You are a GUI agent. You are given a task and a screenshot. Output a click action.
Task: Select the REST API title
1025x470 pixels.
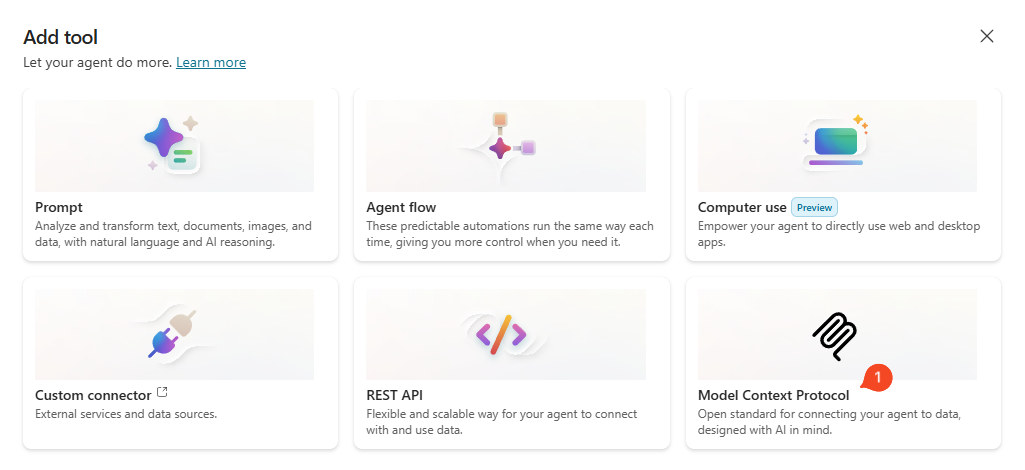click(x=395, y=395)
